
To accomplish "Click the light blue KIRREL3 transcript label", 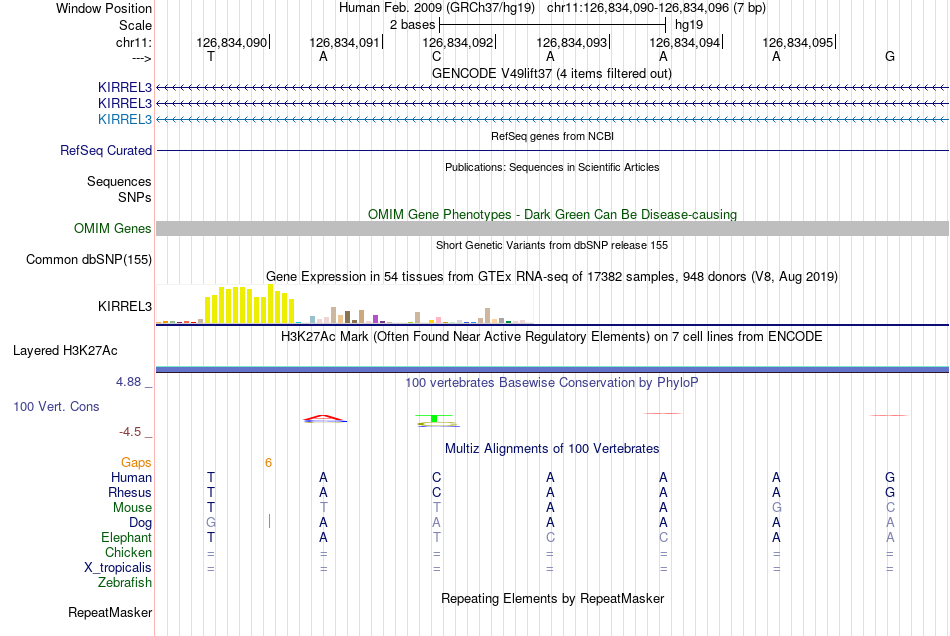I will [x=125, y=119].
